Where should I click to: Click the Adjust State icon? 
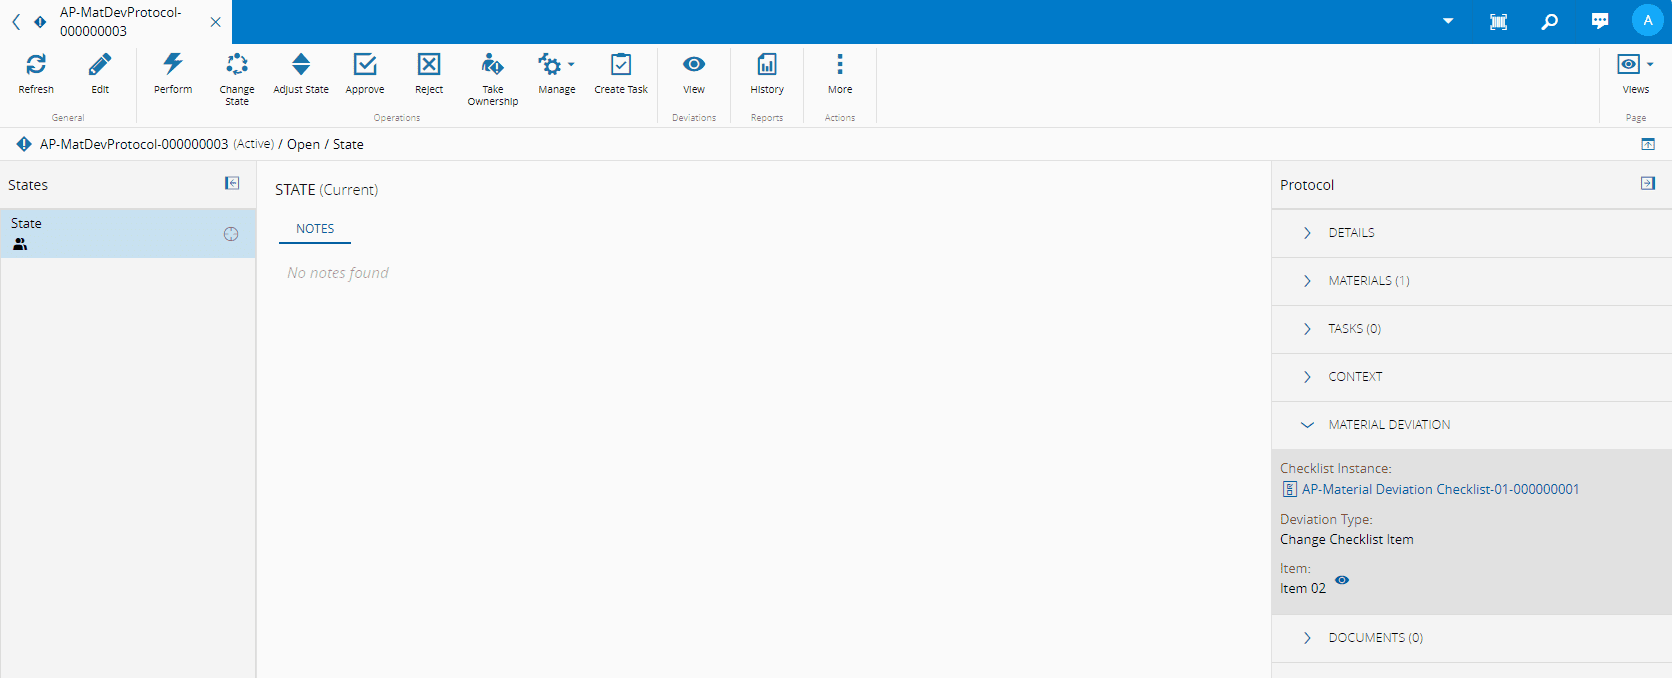[x=301, y=66]
